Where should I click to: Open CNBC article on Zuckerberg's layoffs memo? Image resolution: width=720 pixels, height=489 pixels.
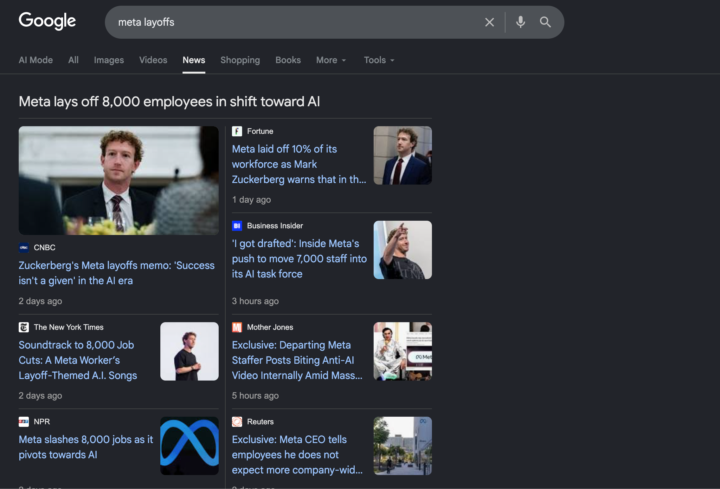tap(117, 273)
